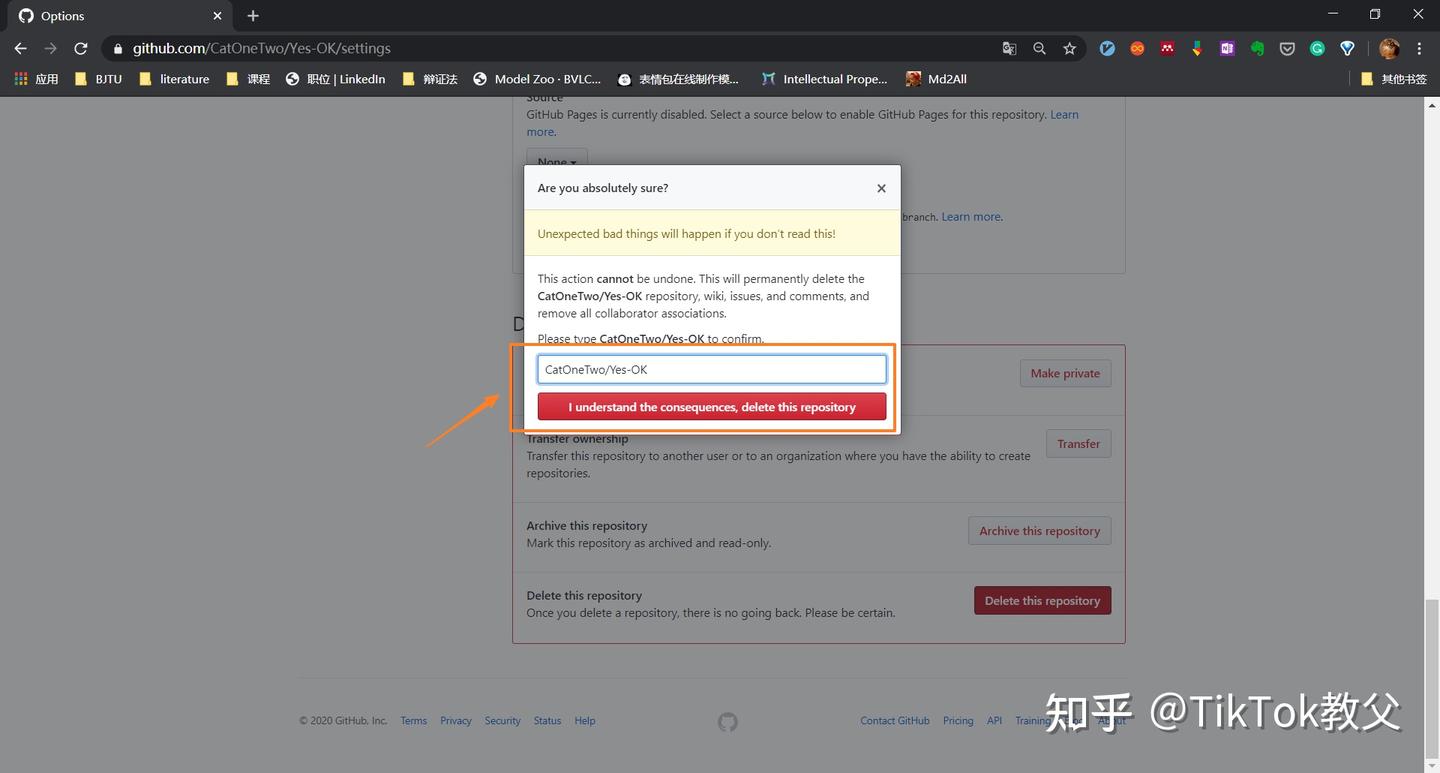Open the OneNote Web Clipper extension
The width and height of the screenshot is (1440, 773).
pos(1227,48)
